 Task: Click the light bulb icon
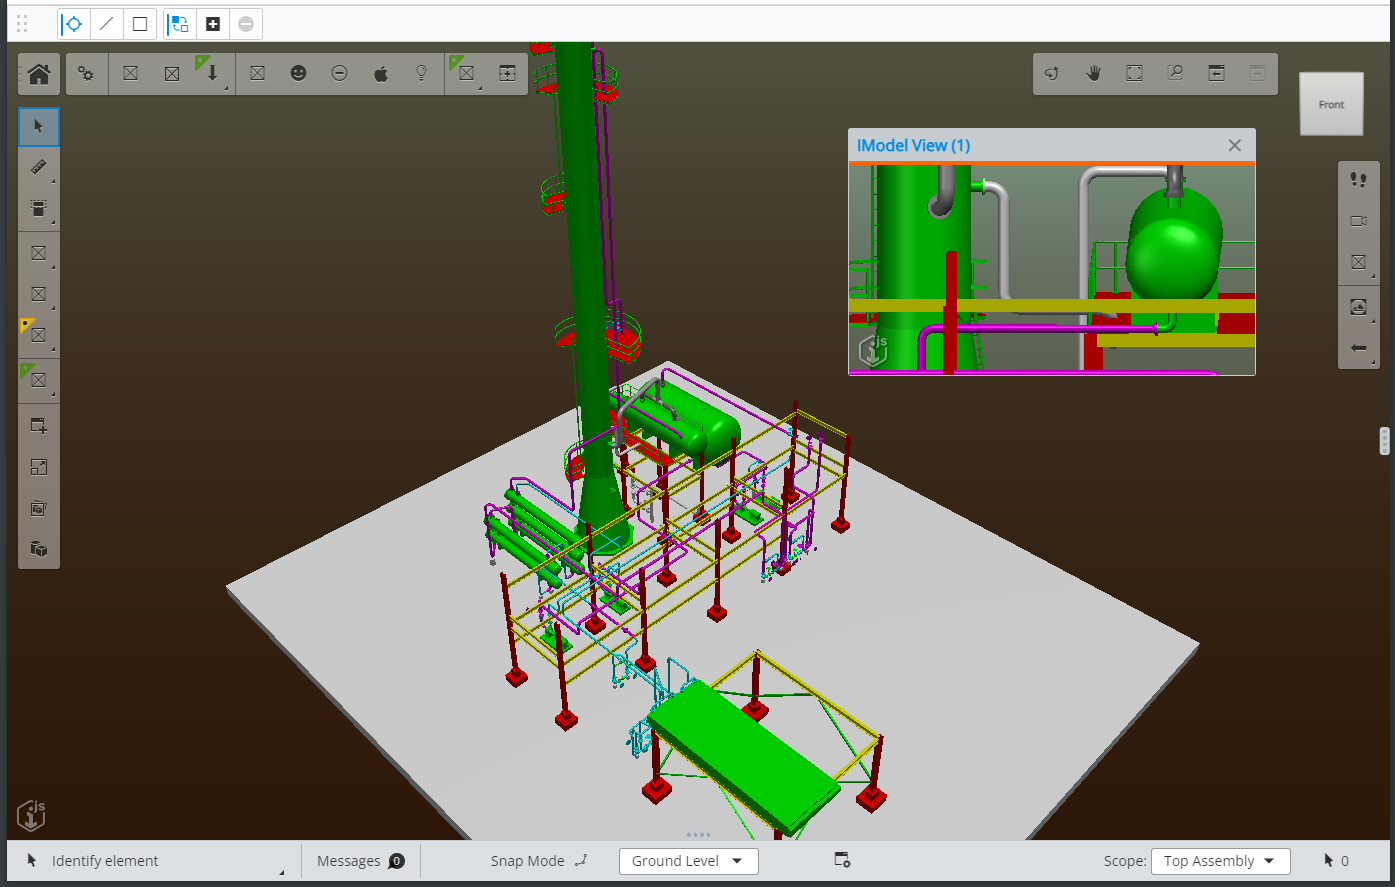[x=422, y=74]
